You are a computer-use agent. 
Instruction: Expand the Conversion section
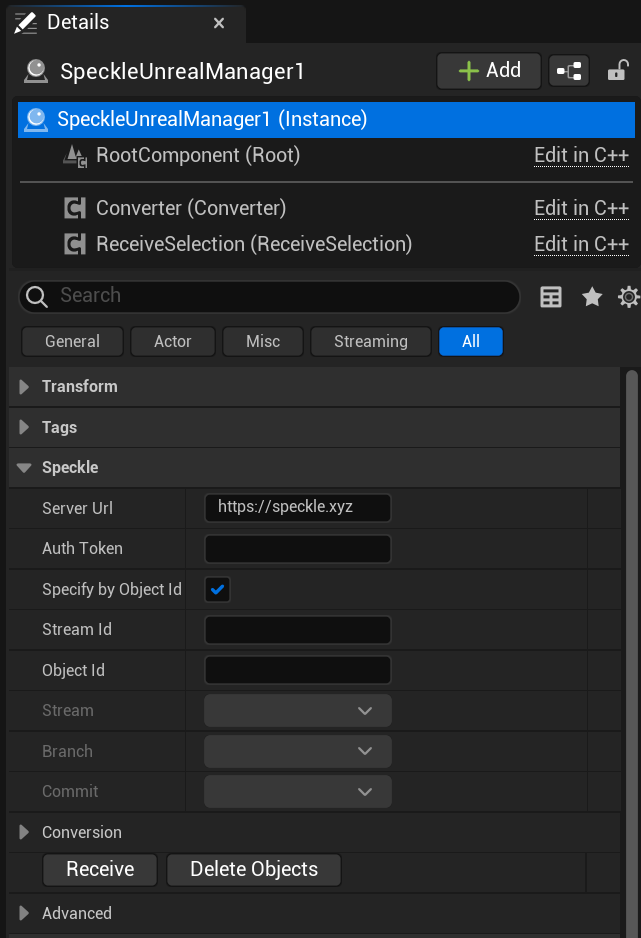[24, 832]
